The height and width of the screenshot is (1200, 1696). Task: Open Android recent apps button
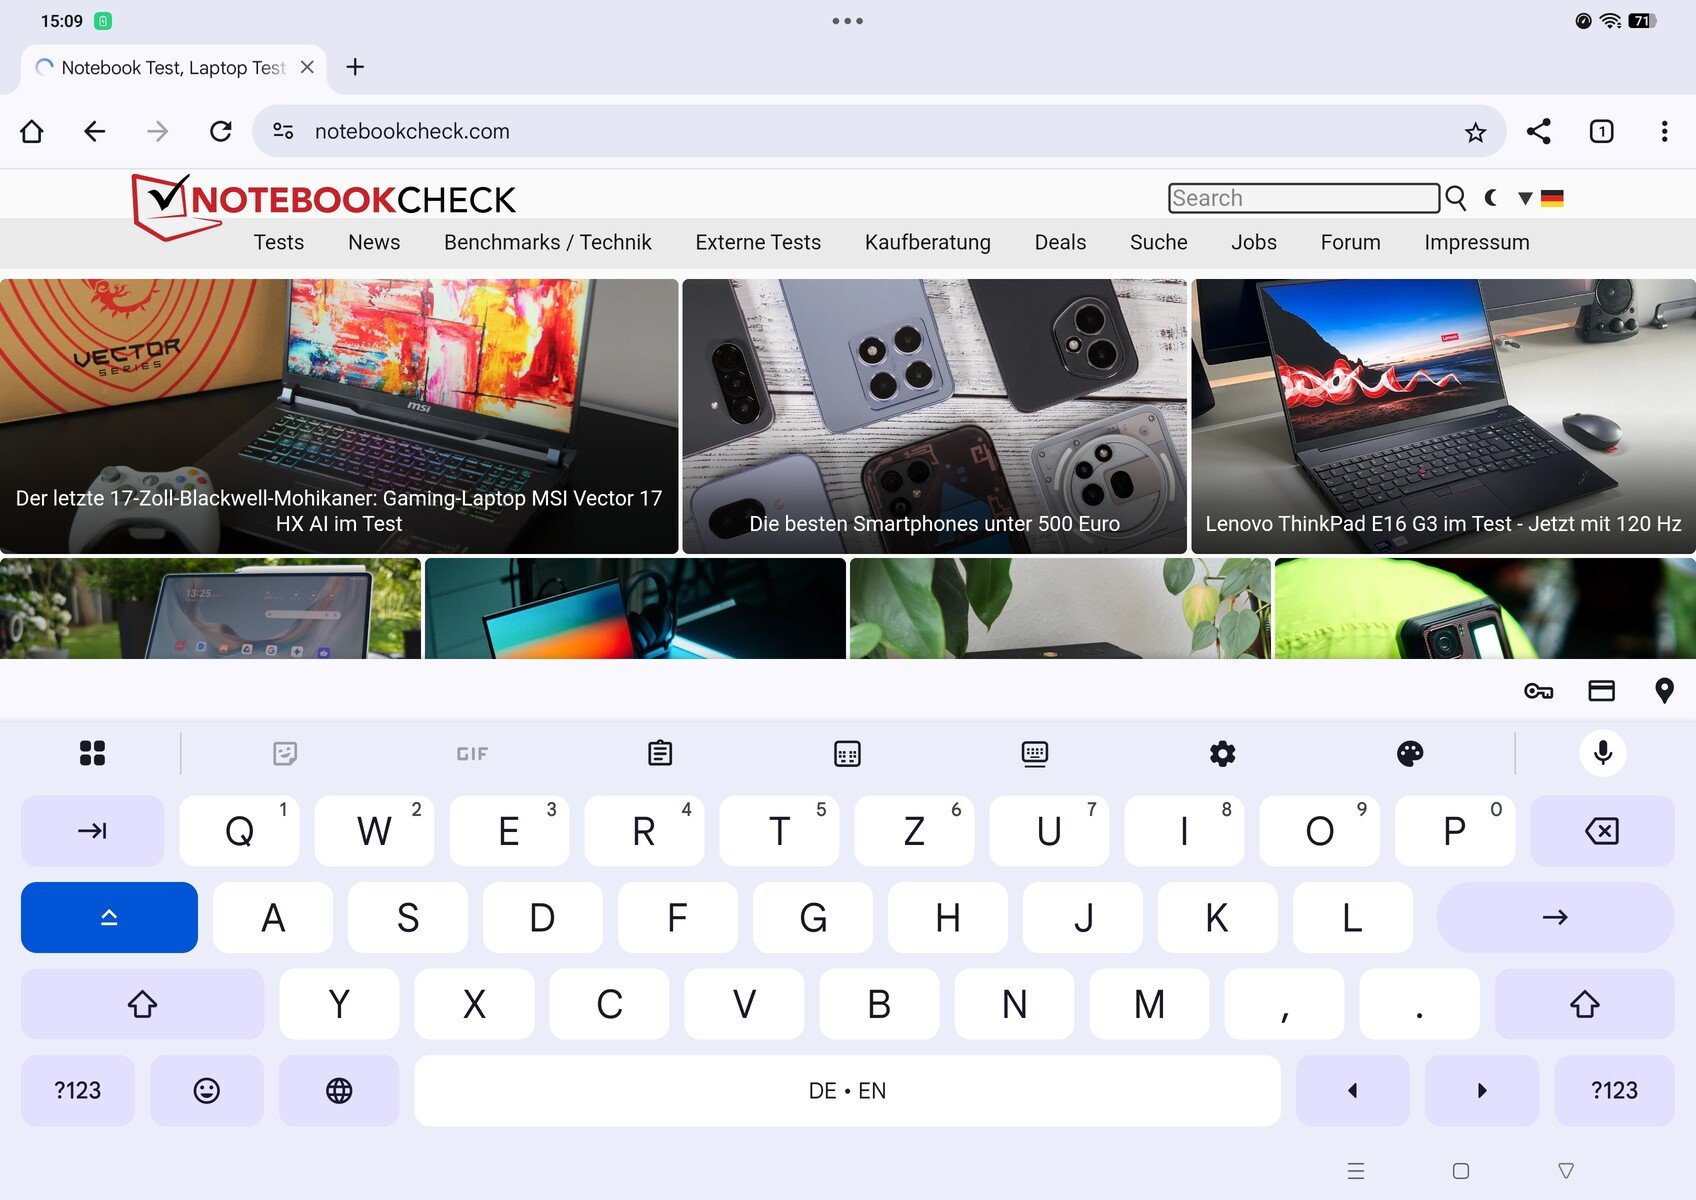pyautogui.click(x=1356, y=1171)
